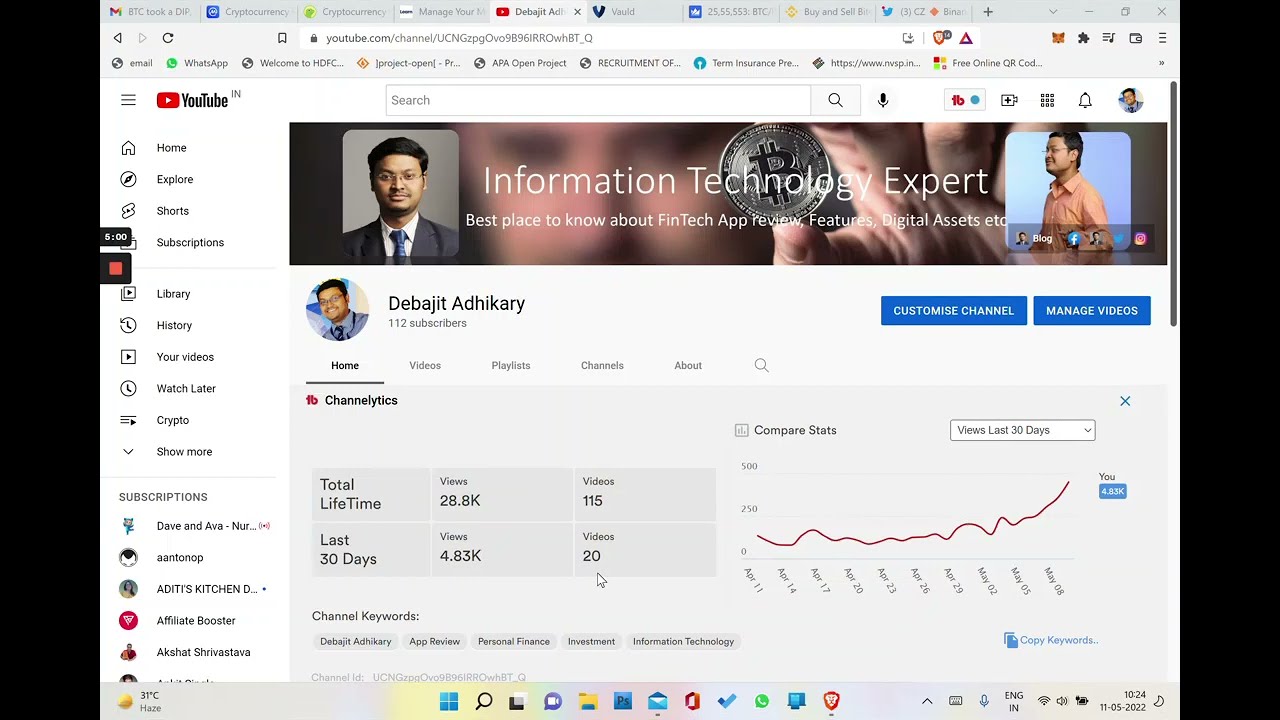Screen dimensions: 1280x720
Task: Click the CUSTOMISE CHANNEL button
Action: tap(953, 311)
